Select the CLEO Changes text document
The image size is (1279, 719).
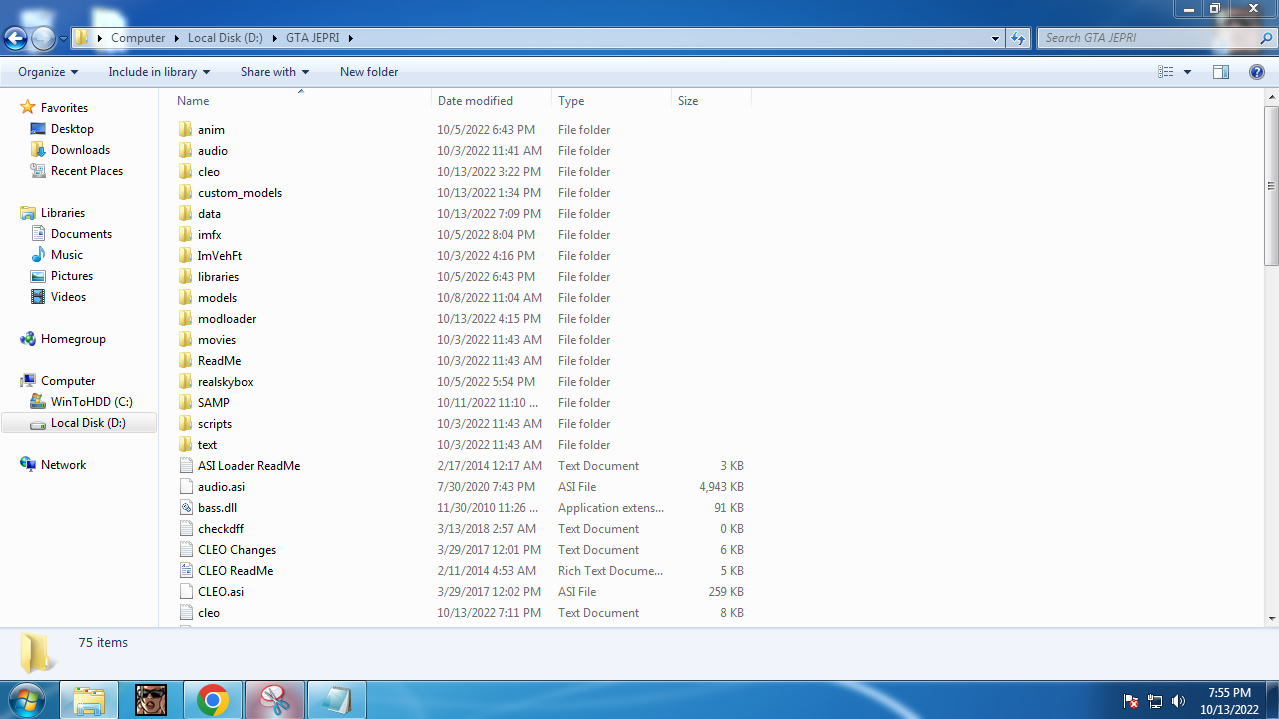(x=237, y=550)
